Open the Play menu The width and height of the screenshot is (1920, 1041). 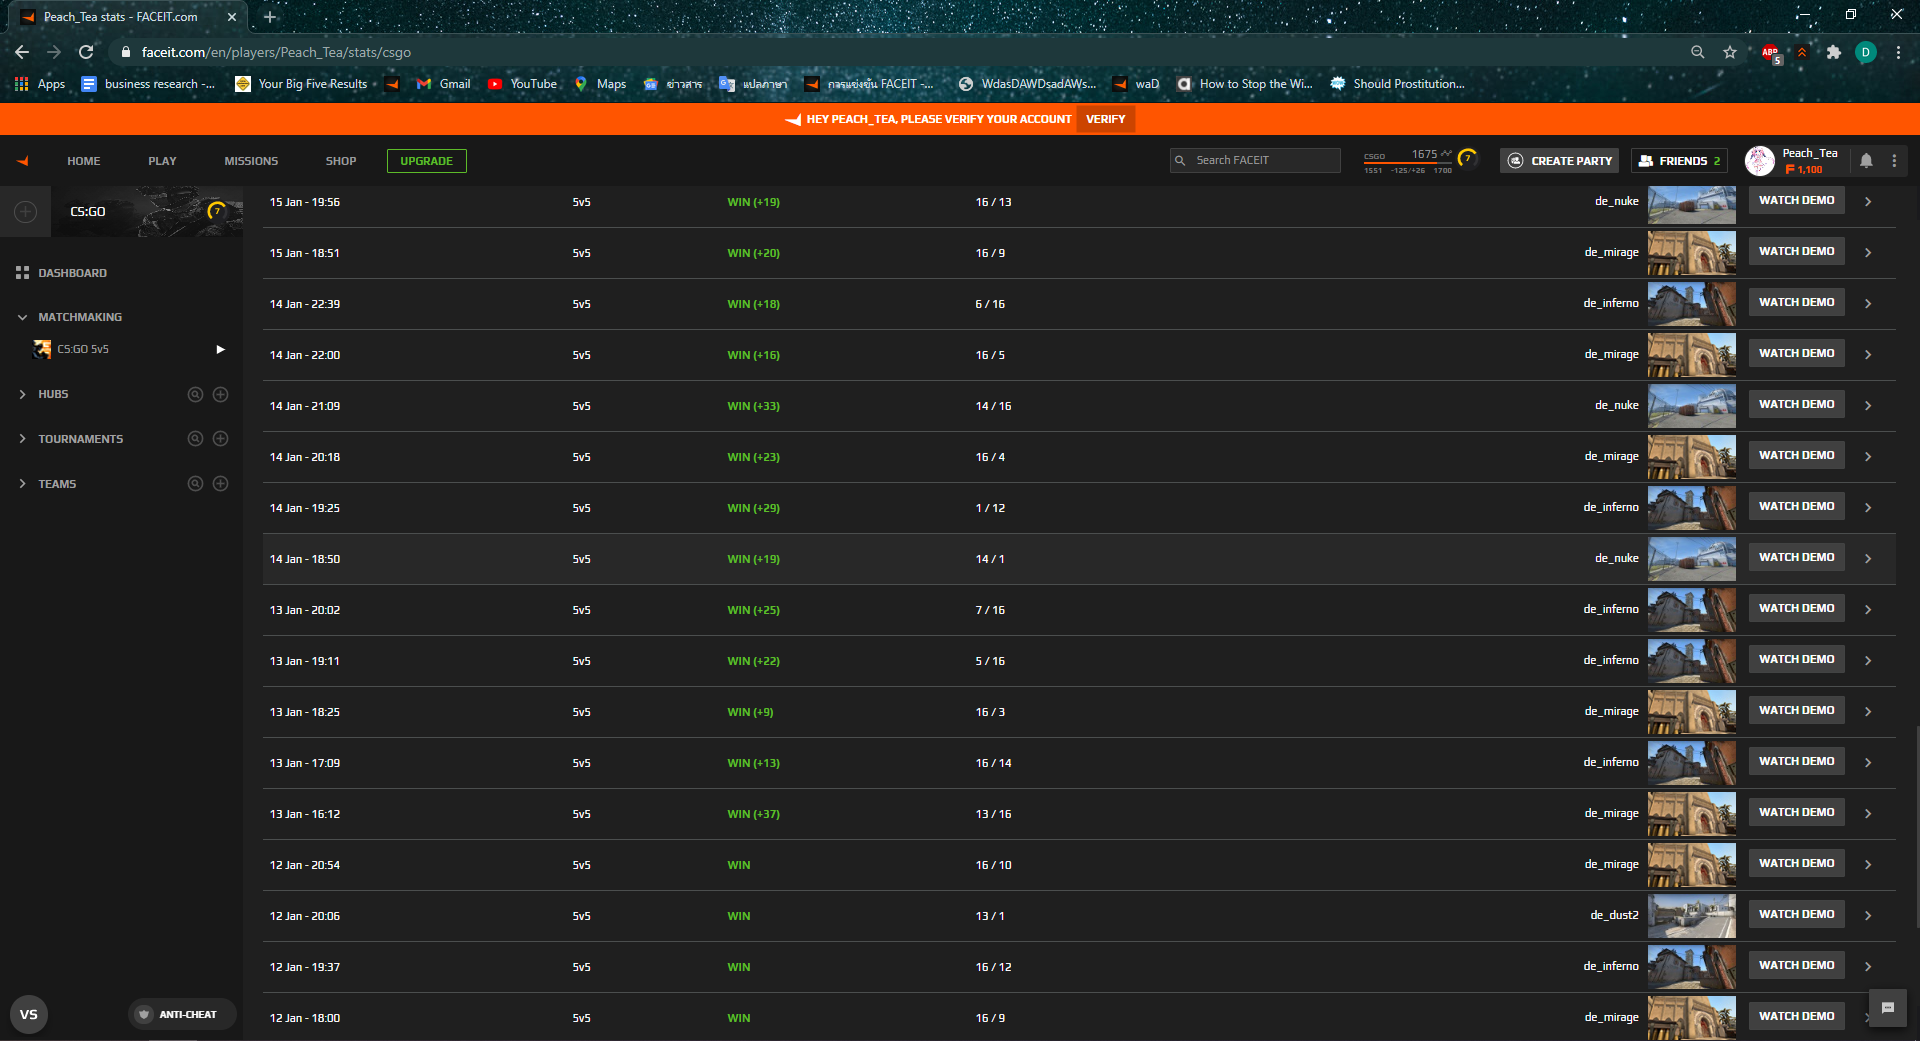tap(162, 161)
